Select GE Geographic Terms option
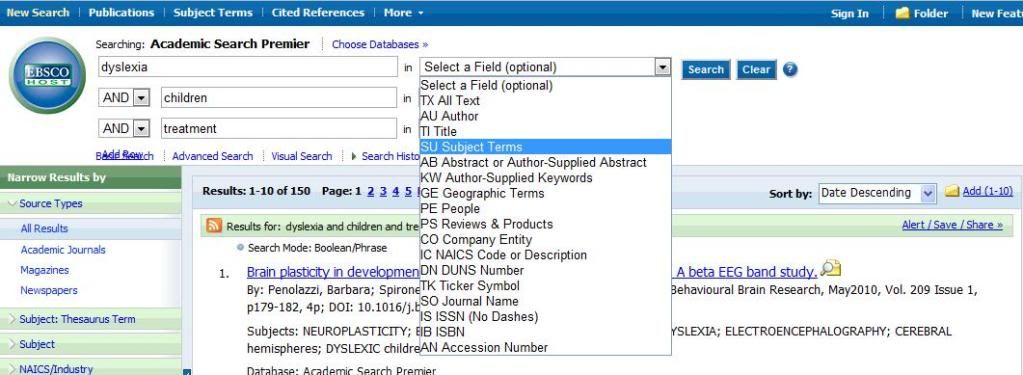 (545, 193)
